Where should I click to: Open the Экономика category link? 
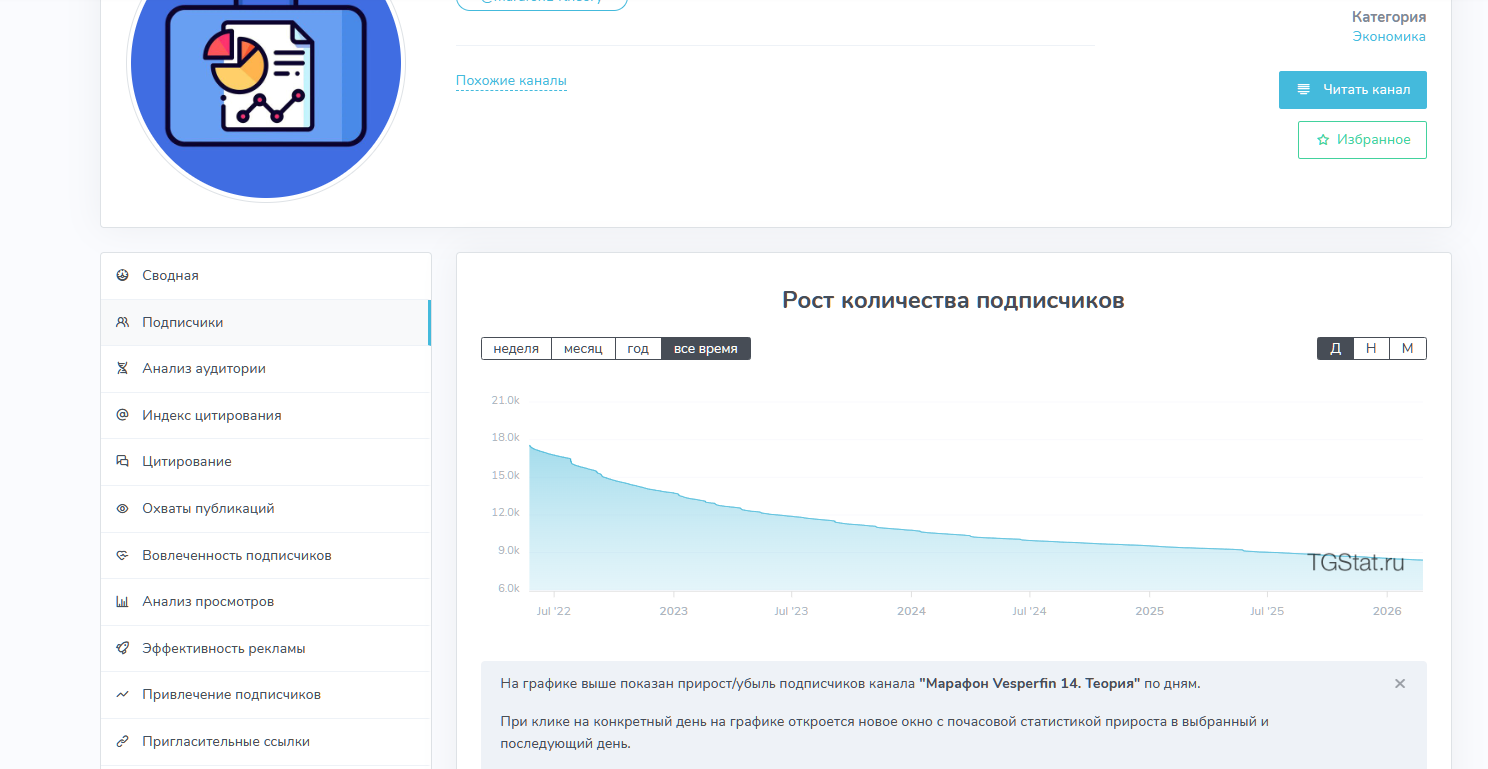[x=1388, y=36]
